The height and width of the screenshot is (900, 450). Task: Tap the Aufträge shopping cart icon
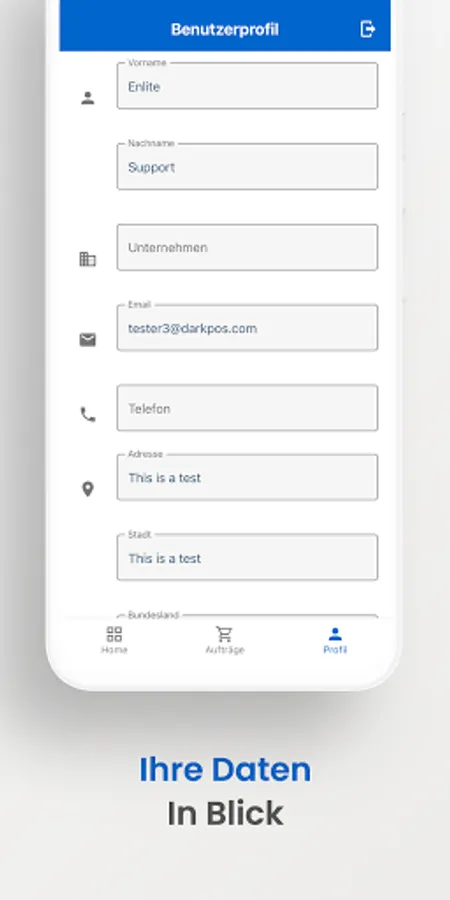tap(224, 634)
